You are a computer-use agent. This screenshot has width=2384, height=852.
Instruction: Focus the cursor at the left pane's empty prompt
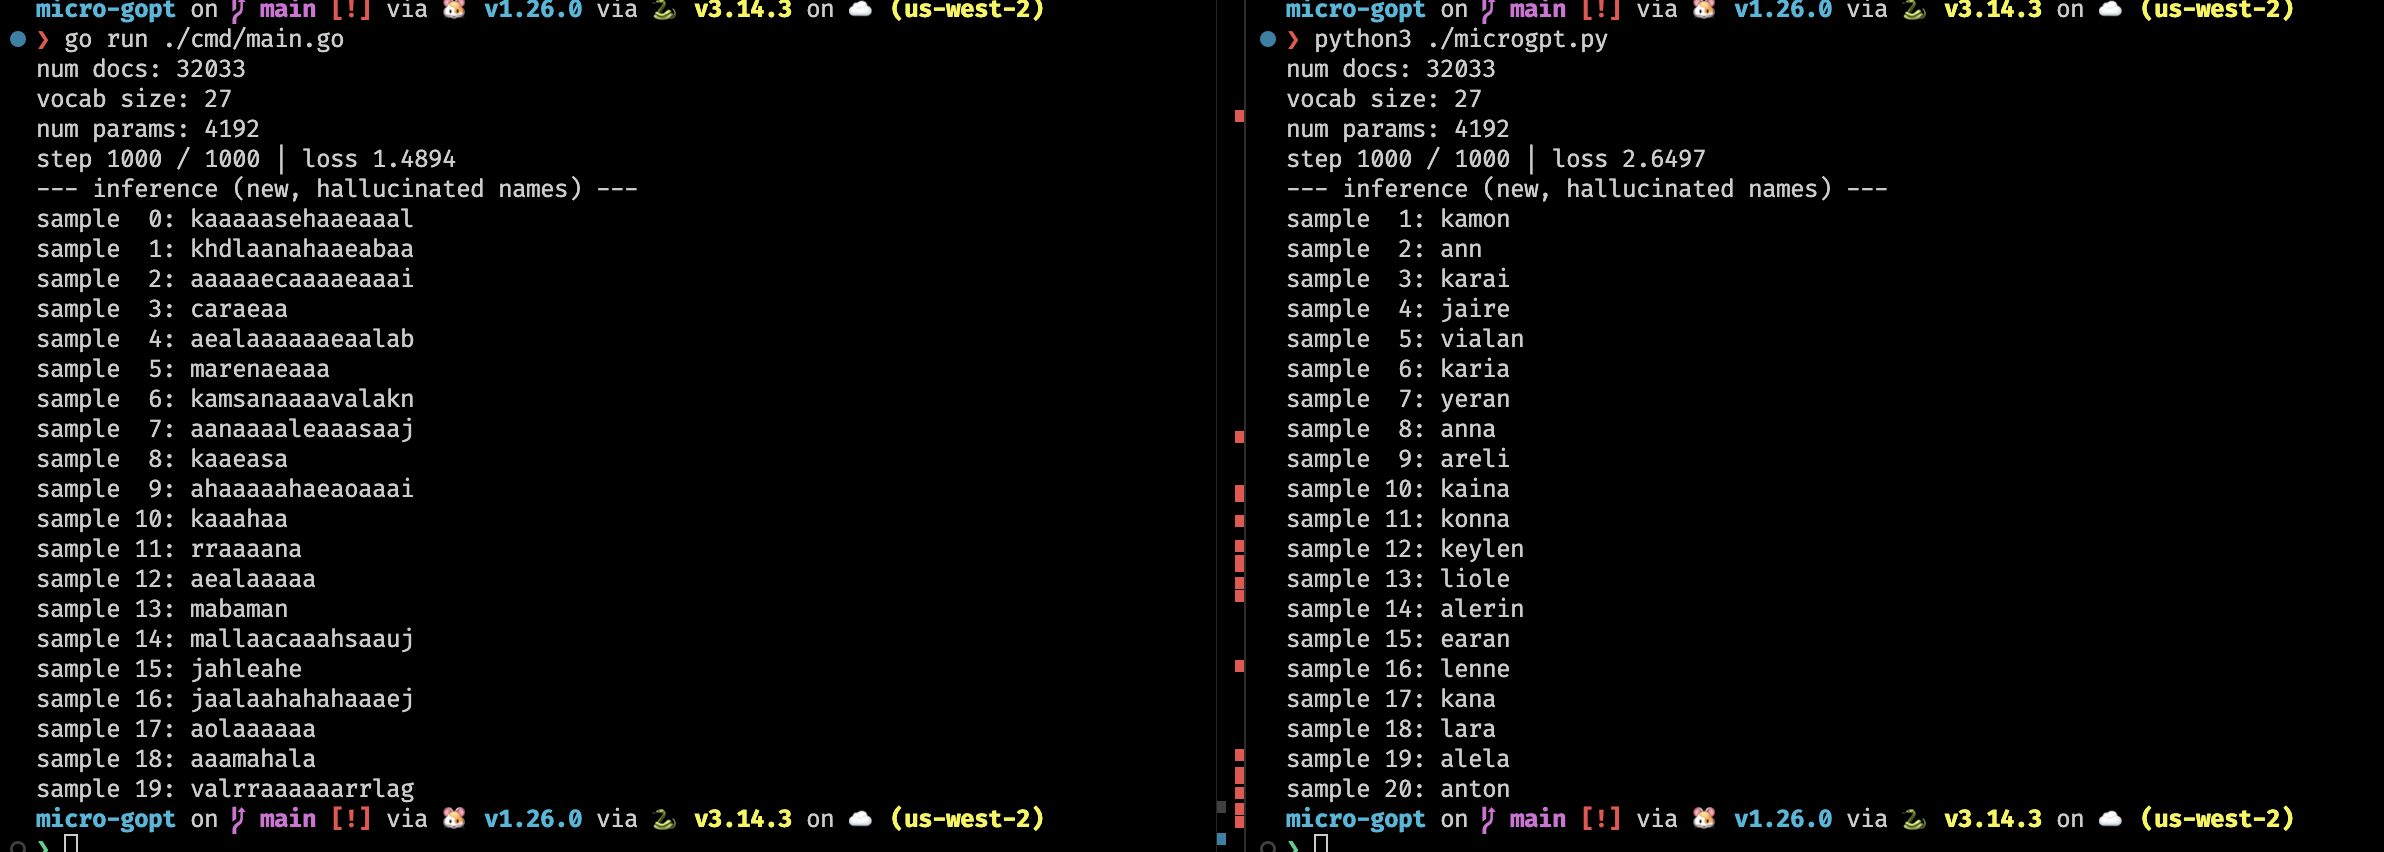click(x=71, y=844)
